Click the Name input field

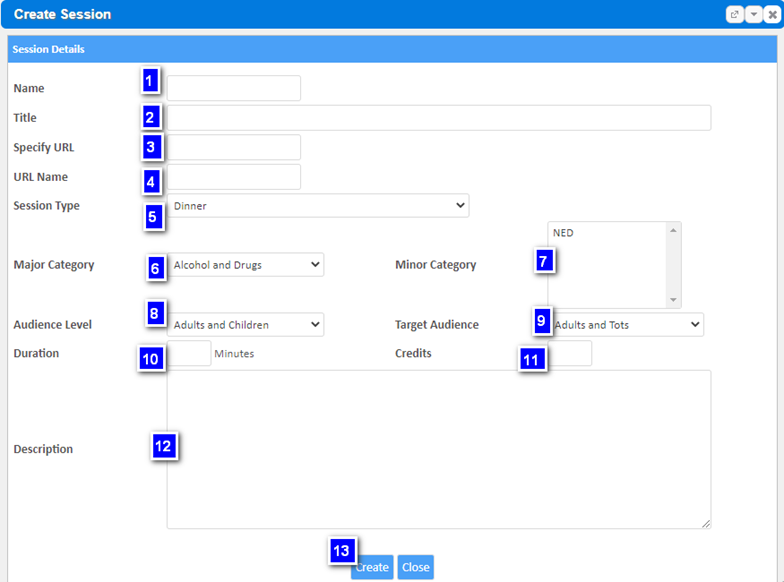(234, 88)
